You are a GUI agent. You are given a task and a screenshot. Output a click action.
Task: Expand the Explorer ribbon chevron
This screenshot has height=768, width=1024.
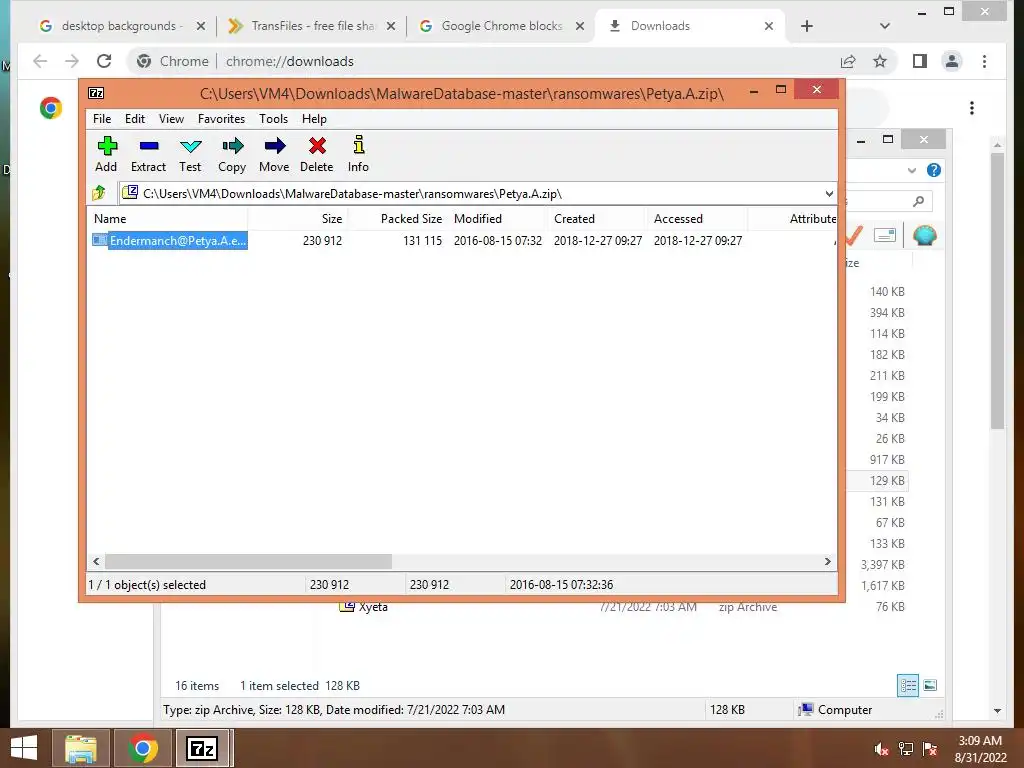912,170
